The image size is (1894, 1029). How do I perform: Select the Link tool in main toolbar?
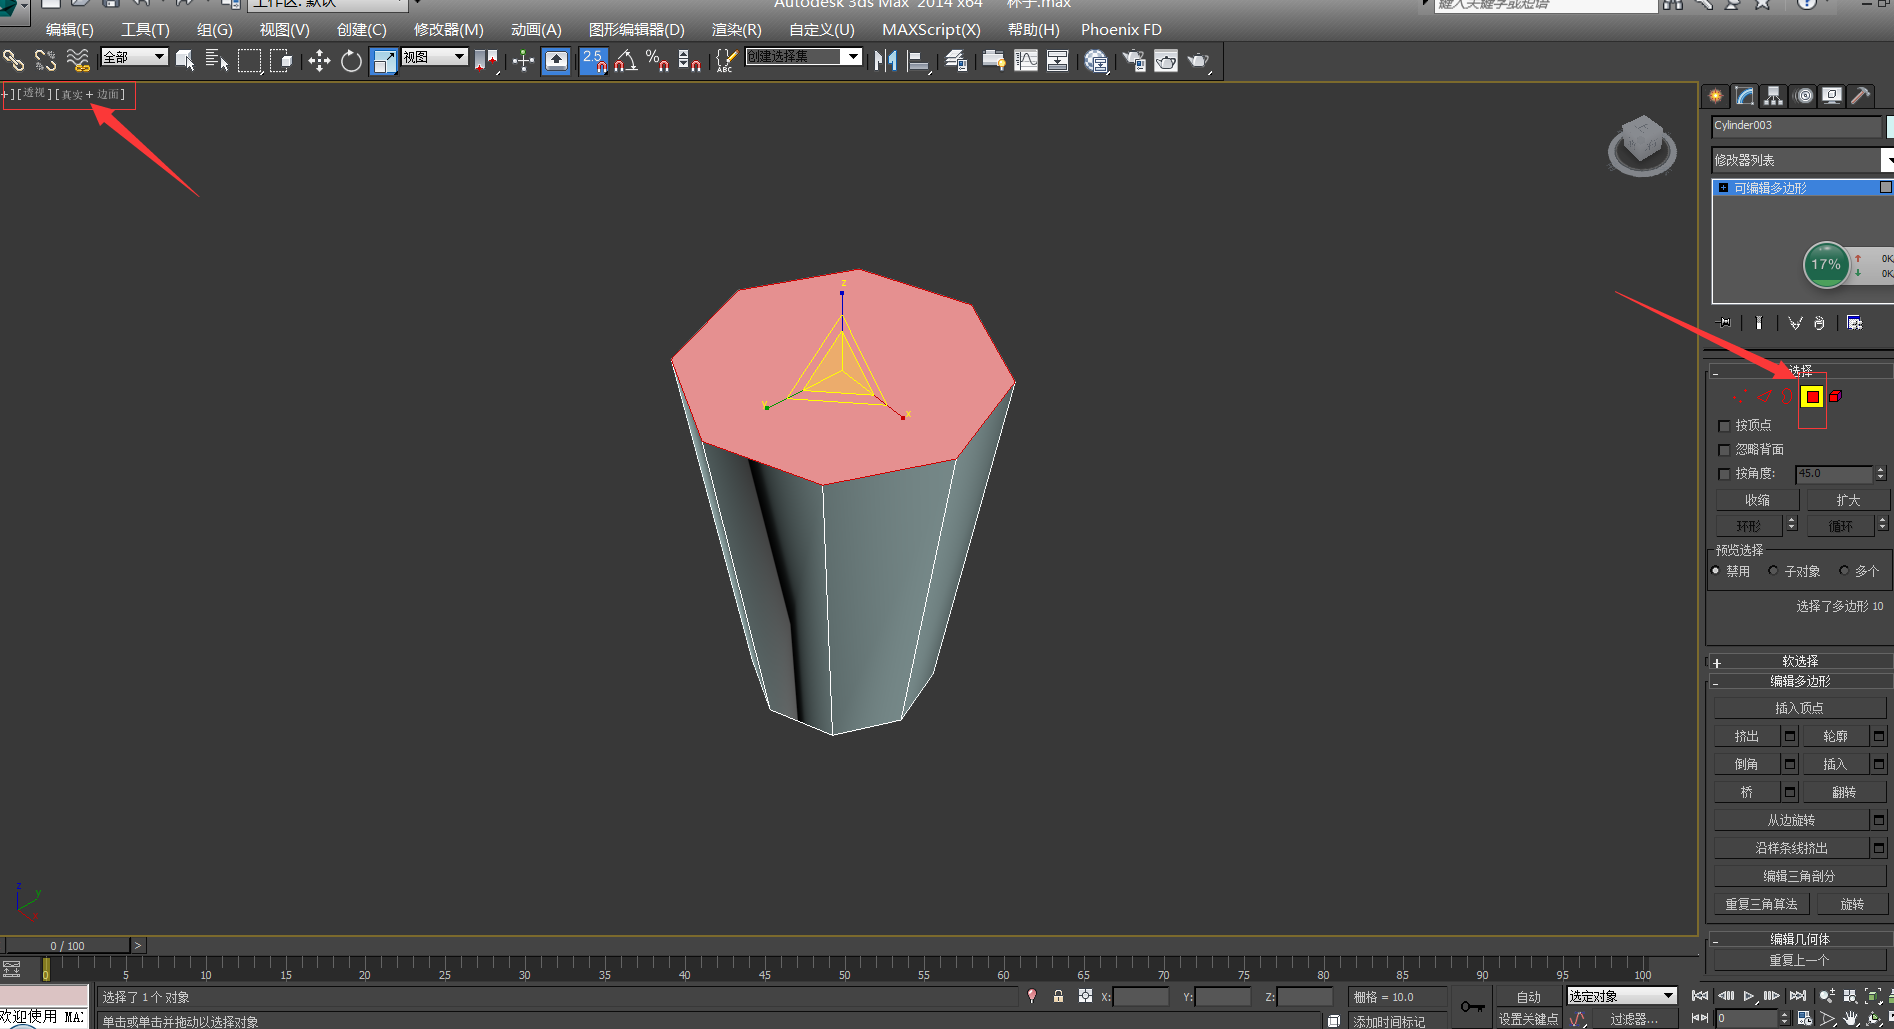14,61
